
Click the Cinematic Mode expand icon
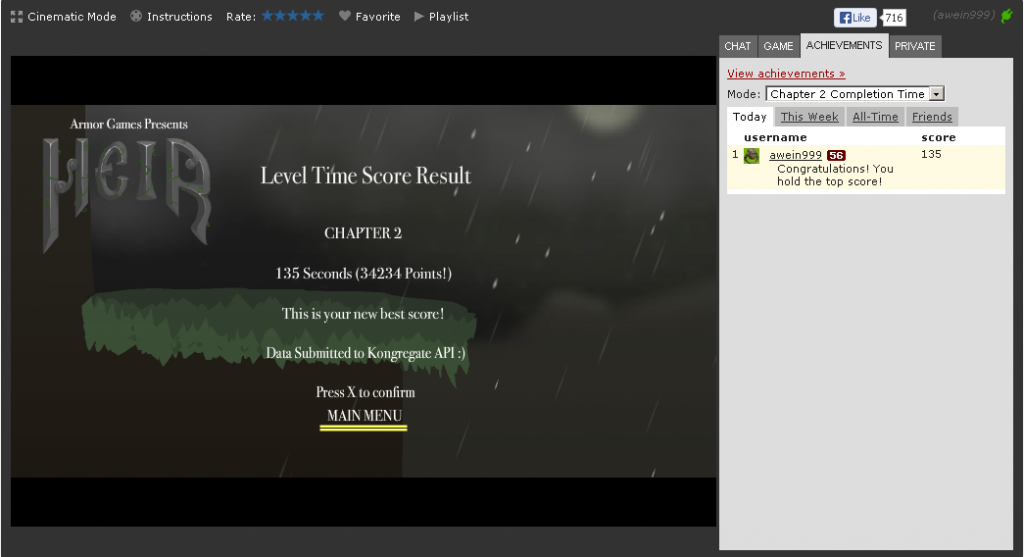(17, 17)
